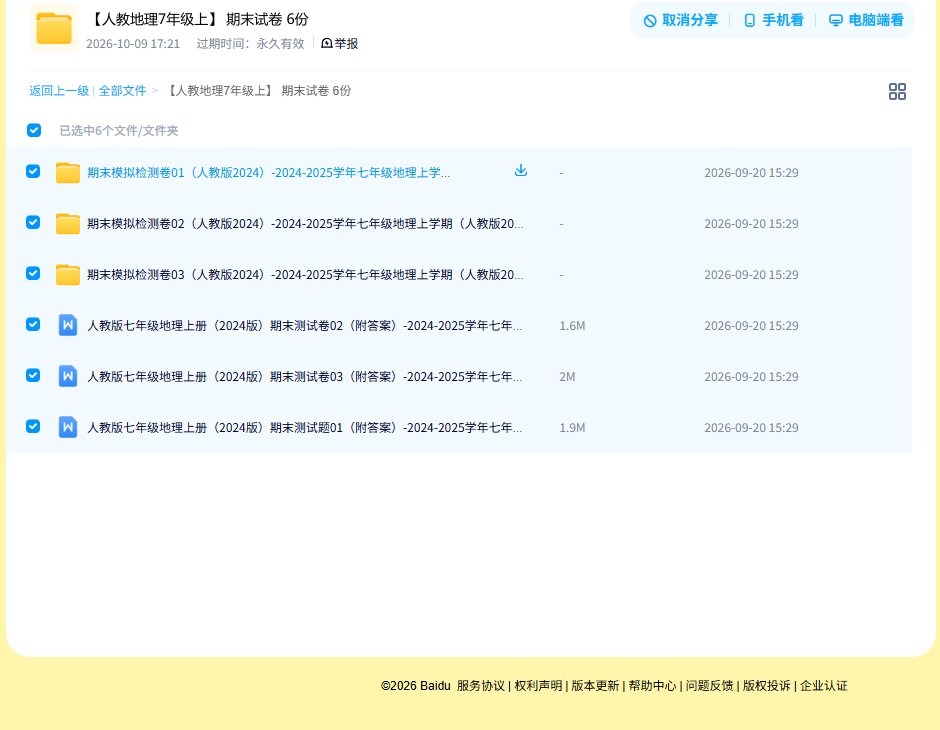Uncheck the 期末测试题01 document checkbox
Viewport: 940px width, 730px height.
pyautogui.click(x=33, y=426)
